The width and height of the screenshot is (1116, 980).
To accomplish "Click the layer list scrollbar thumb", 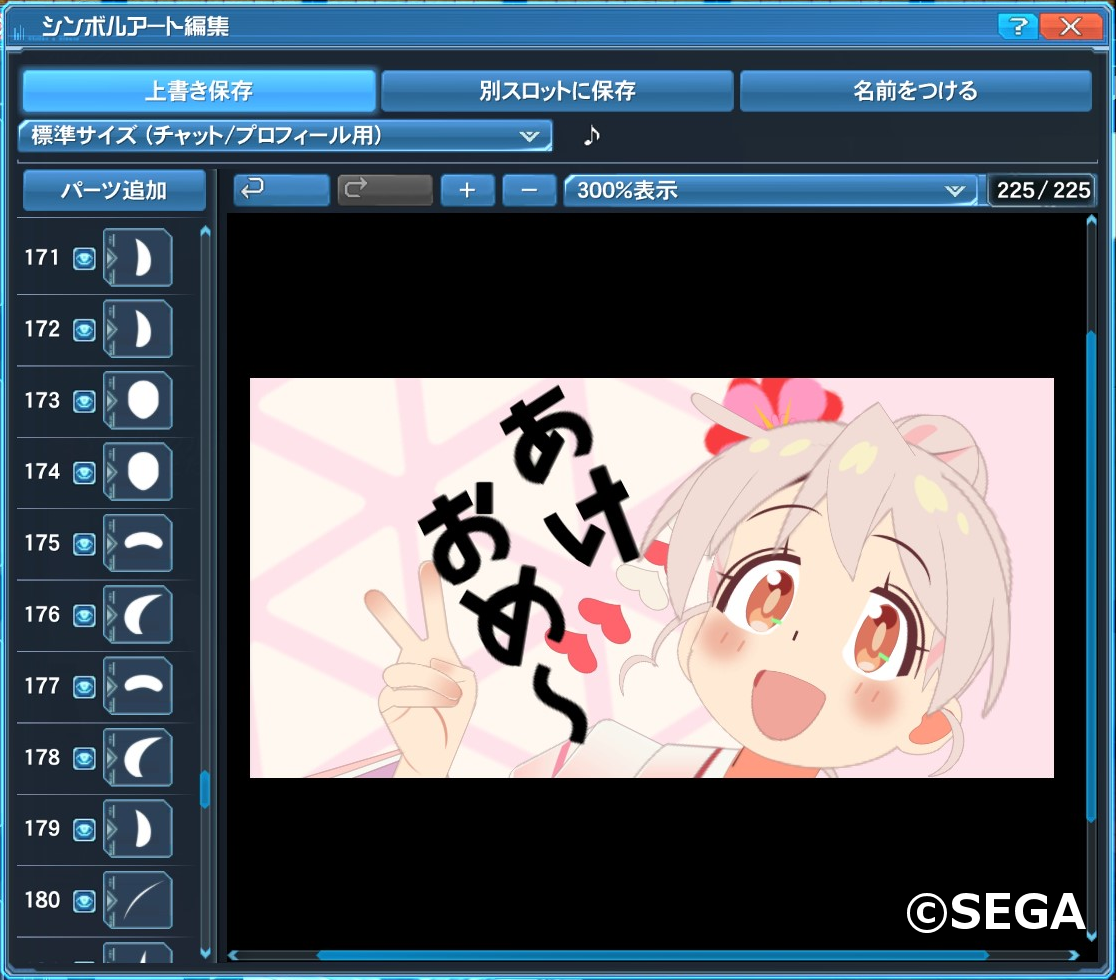I will (x=205, y=789).
